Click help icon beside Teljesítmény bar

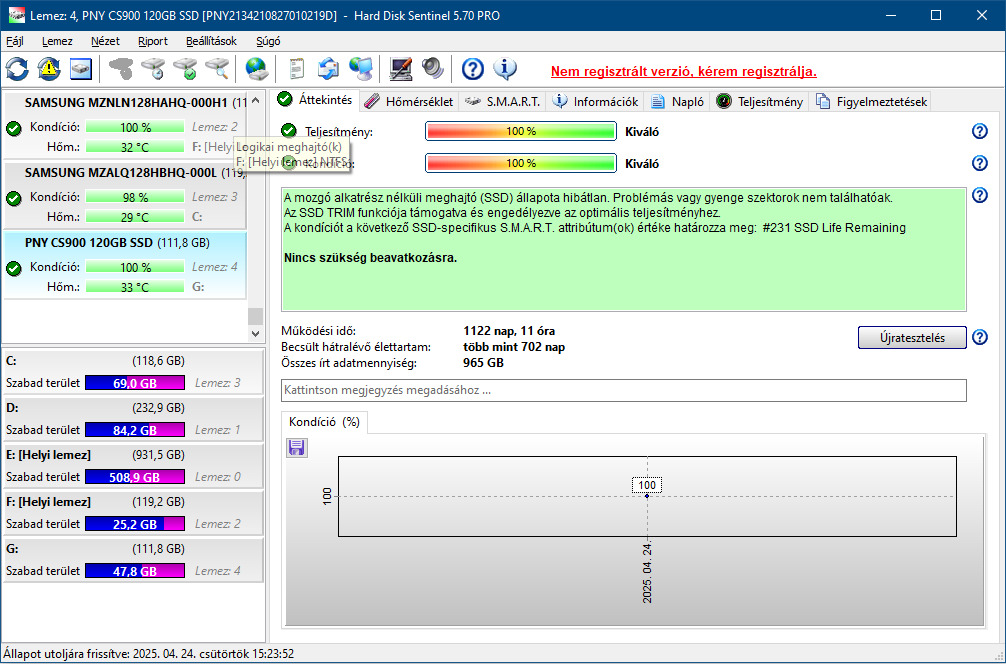[980, 132]
